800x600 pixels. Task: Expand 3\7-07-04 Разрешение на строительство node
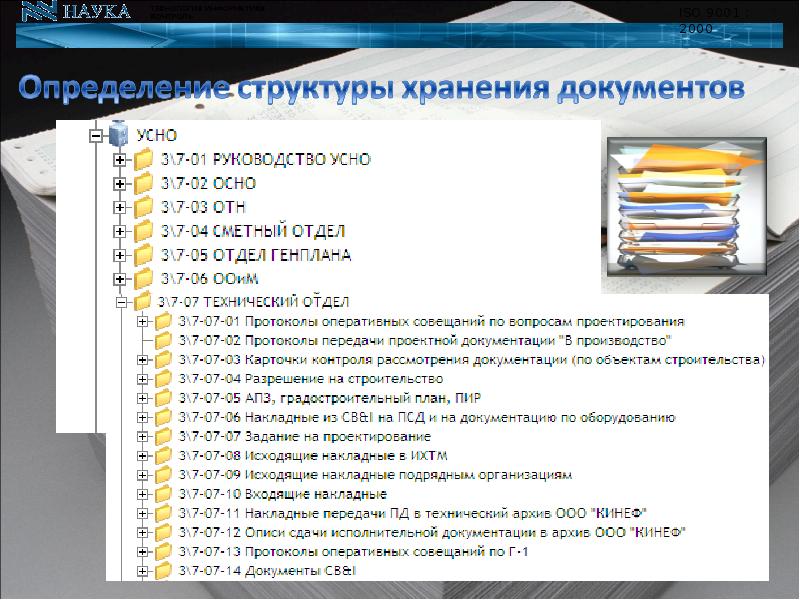click(x=142, y=379)
